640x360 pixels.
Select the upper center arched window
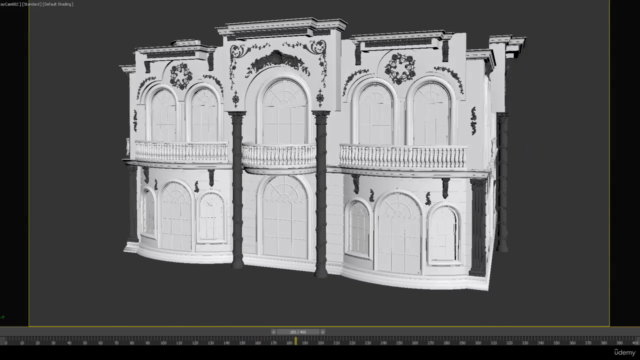click(284, 112)
